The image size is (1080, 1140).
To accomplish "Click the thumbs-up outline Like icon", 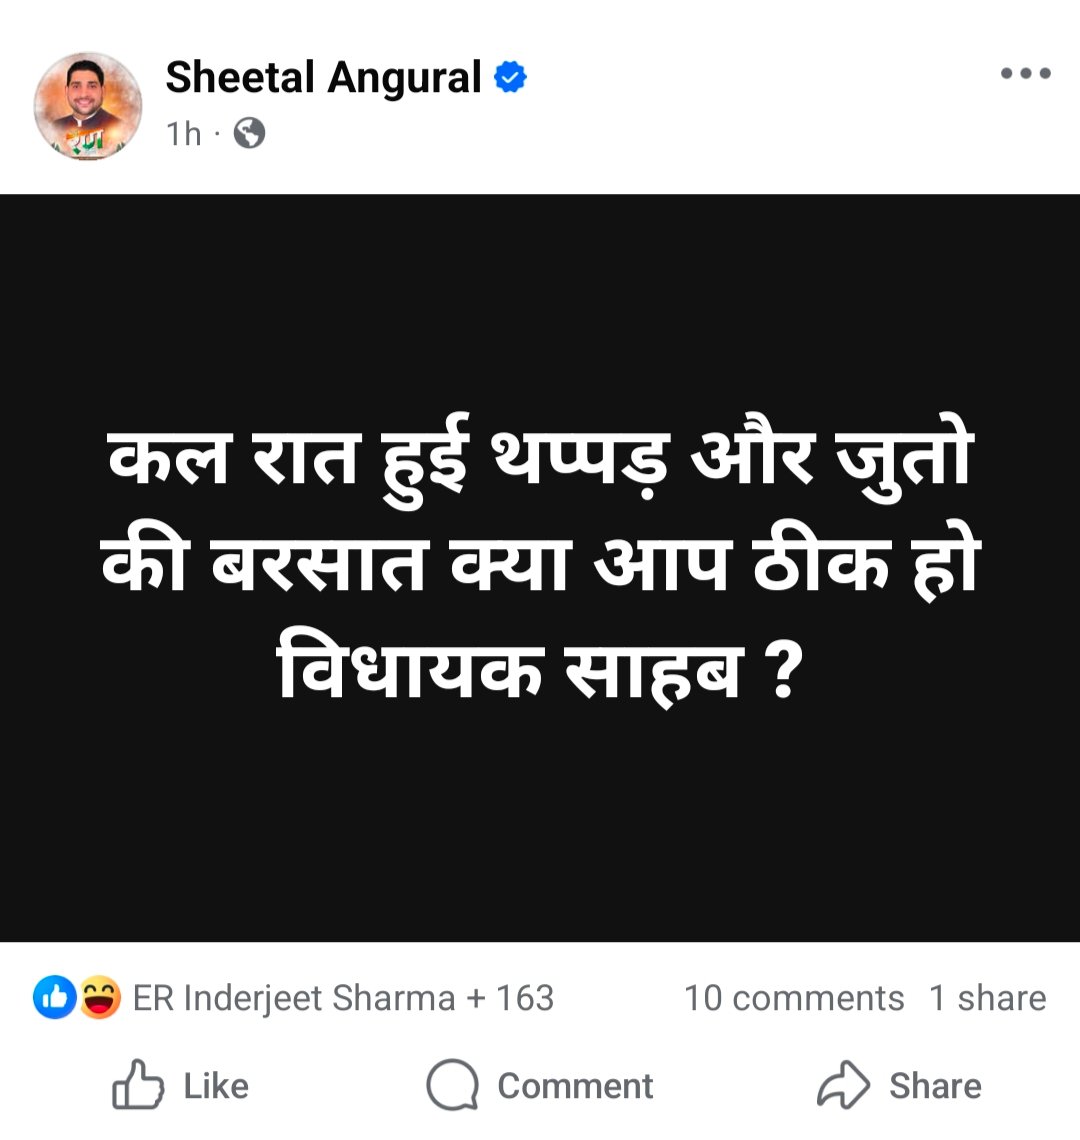I will tap(137, 1085).
